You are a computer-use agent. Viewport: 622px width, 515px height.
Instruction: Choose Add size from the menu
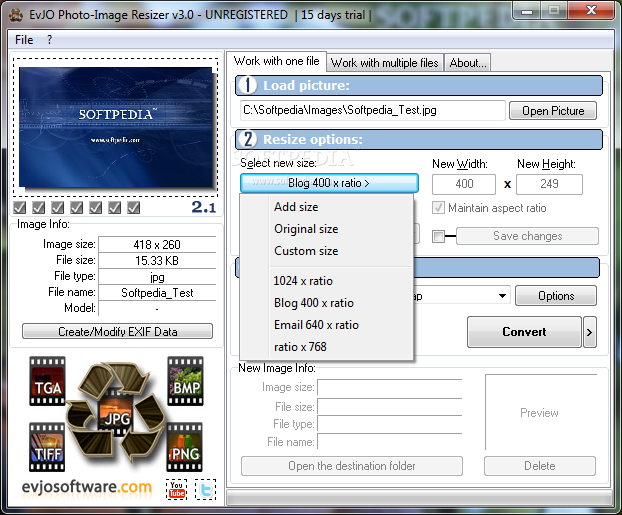pyautogui.click(x=326, y=207)
